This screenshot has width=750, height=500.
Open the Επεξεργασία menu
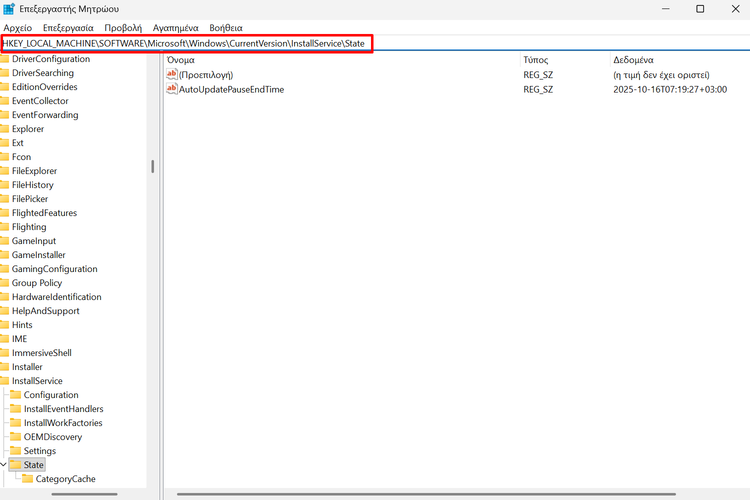(x=68, y=28)
